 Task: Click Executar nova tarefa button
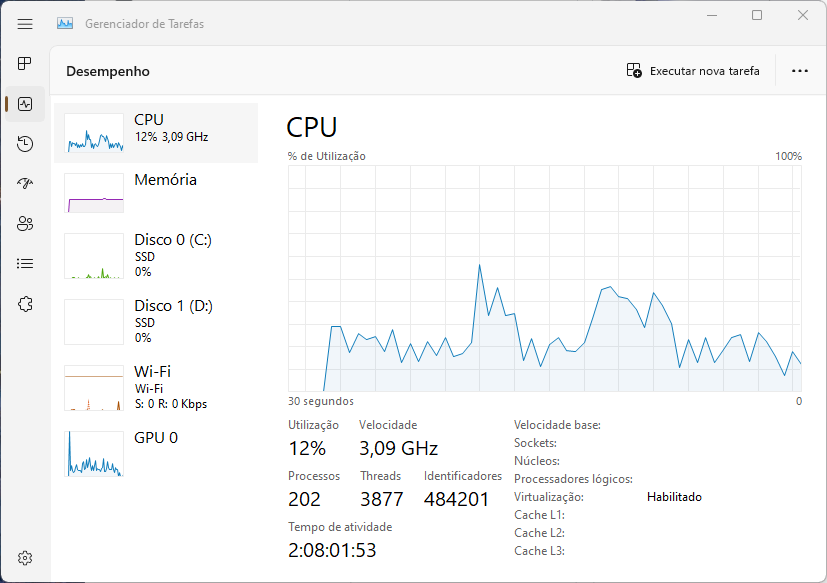(x=693, y=71)
